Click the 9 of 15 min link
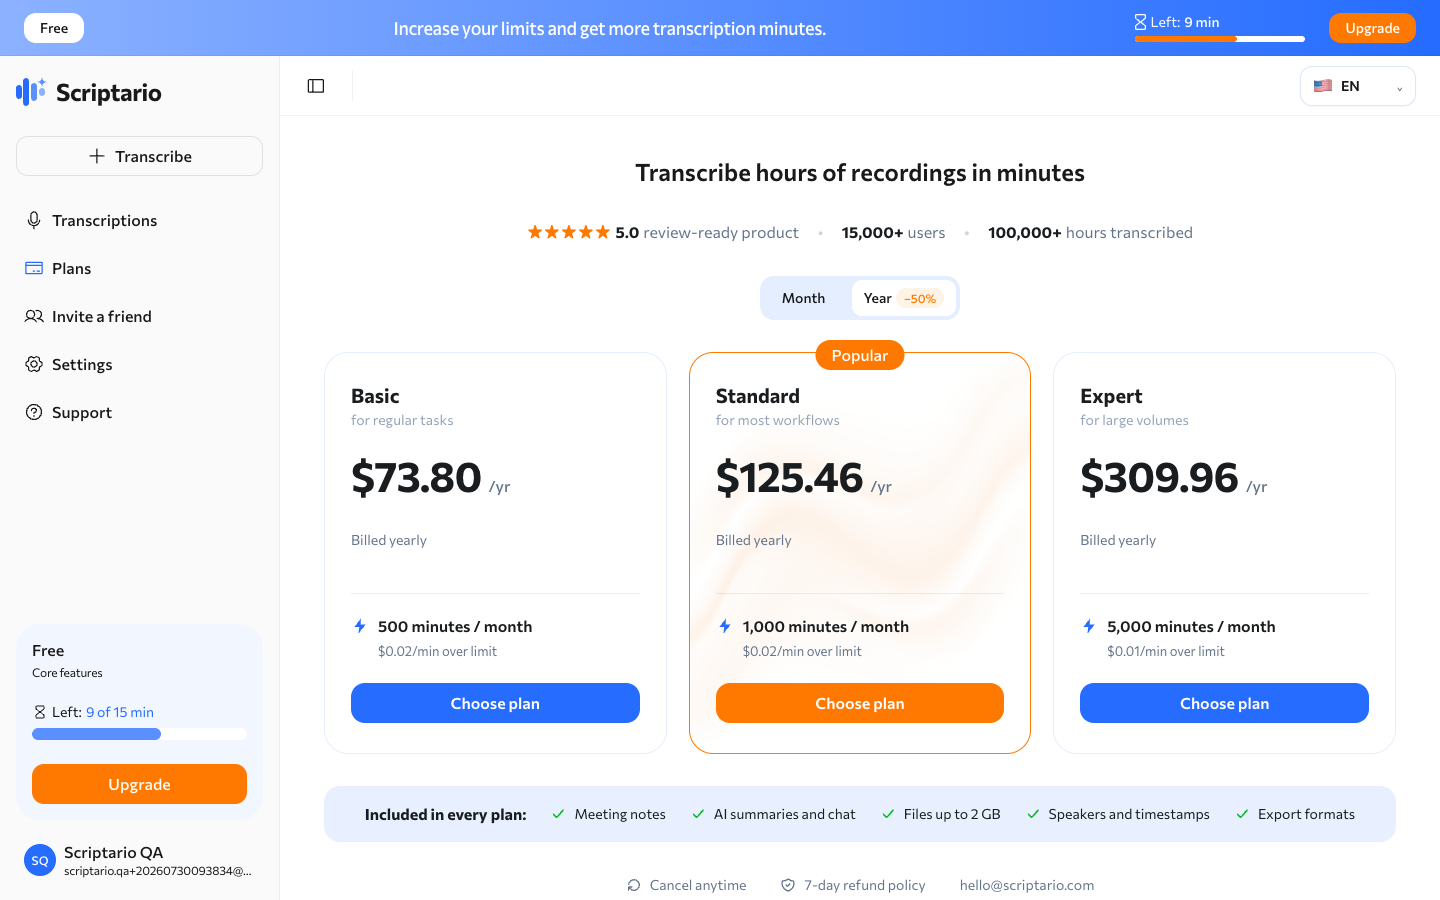This screenshot has width=1440, height=900. pyautogui.click(x=120, y=712)
